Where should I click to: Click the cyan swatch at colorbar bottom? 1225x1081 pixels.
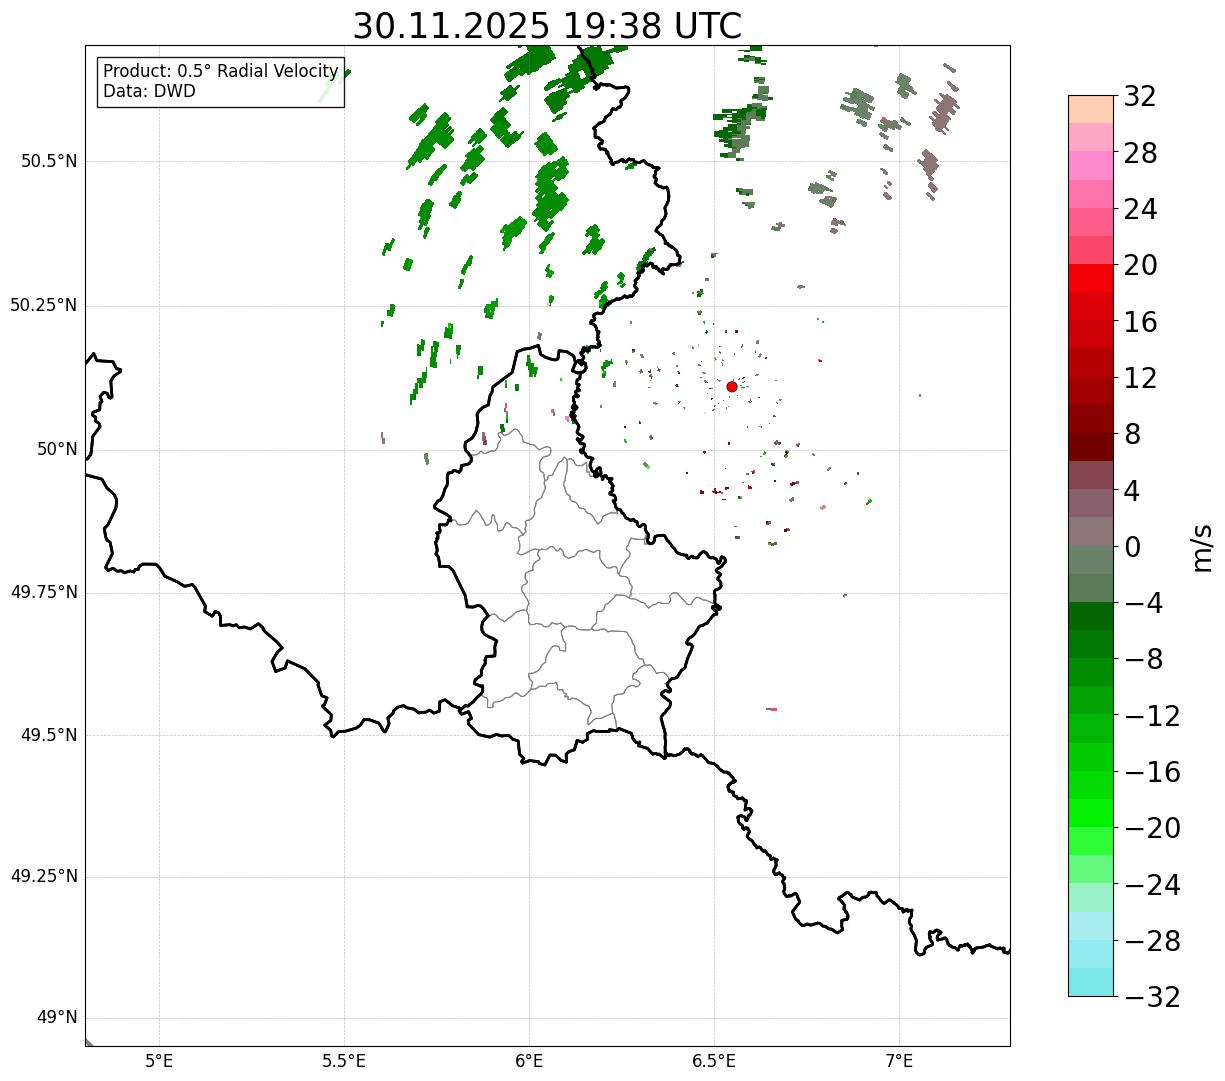coord(1091,983)
